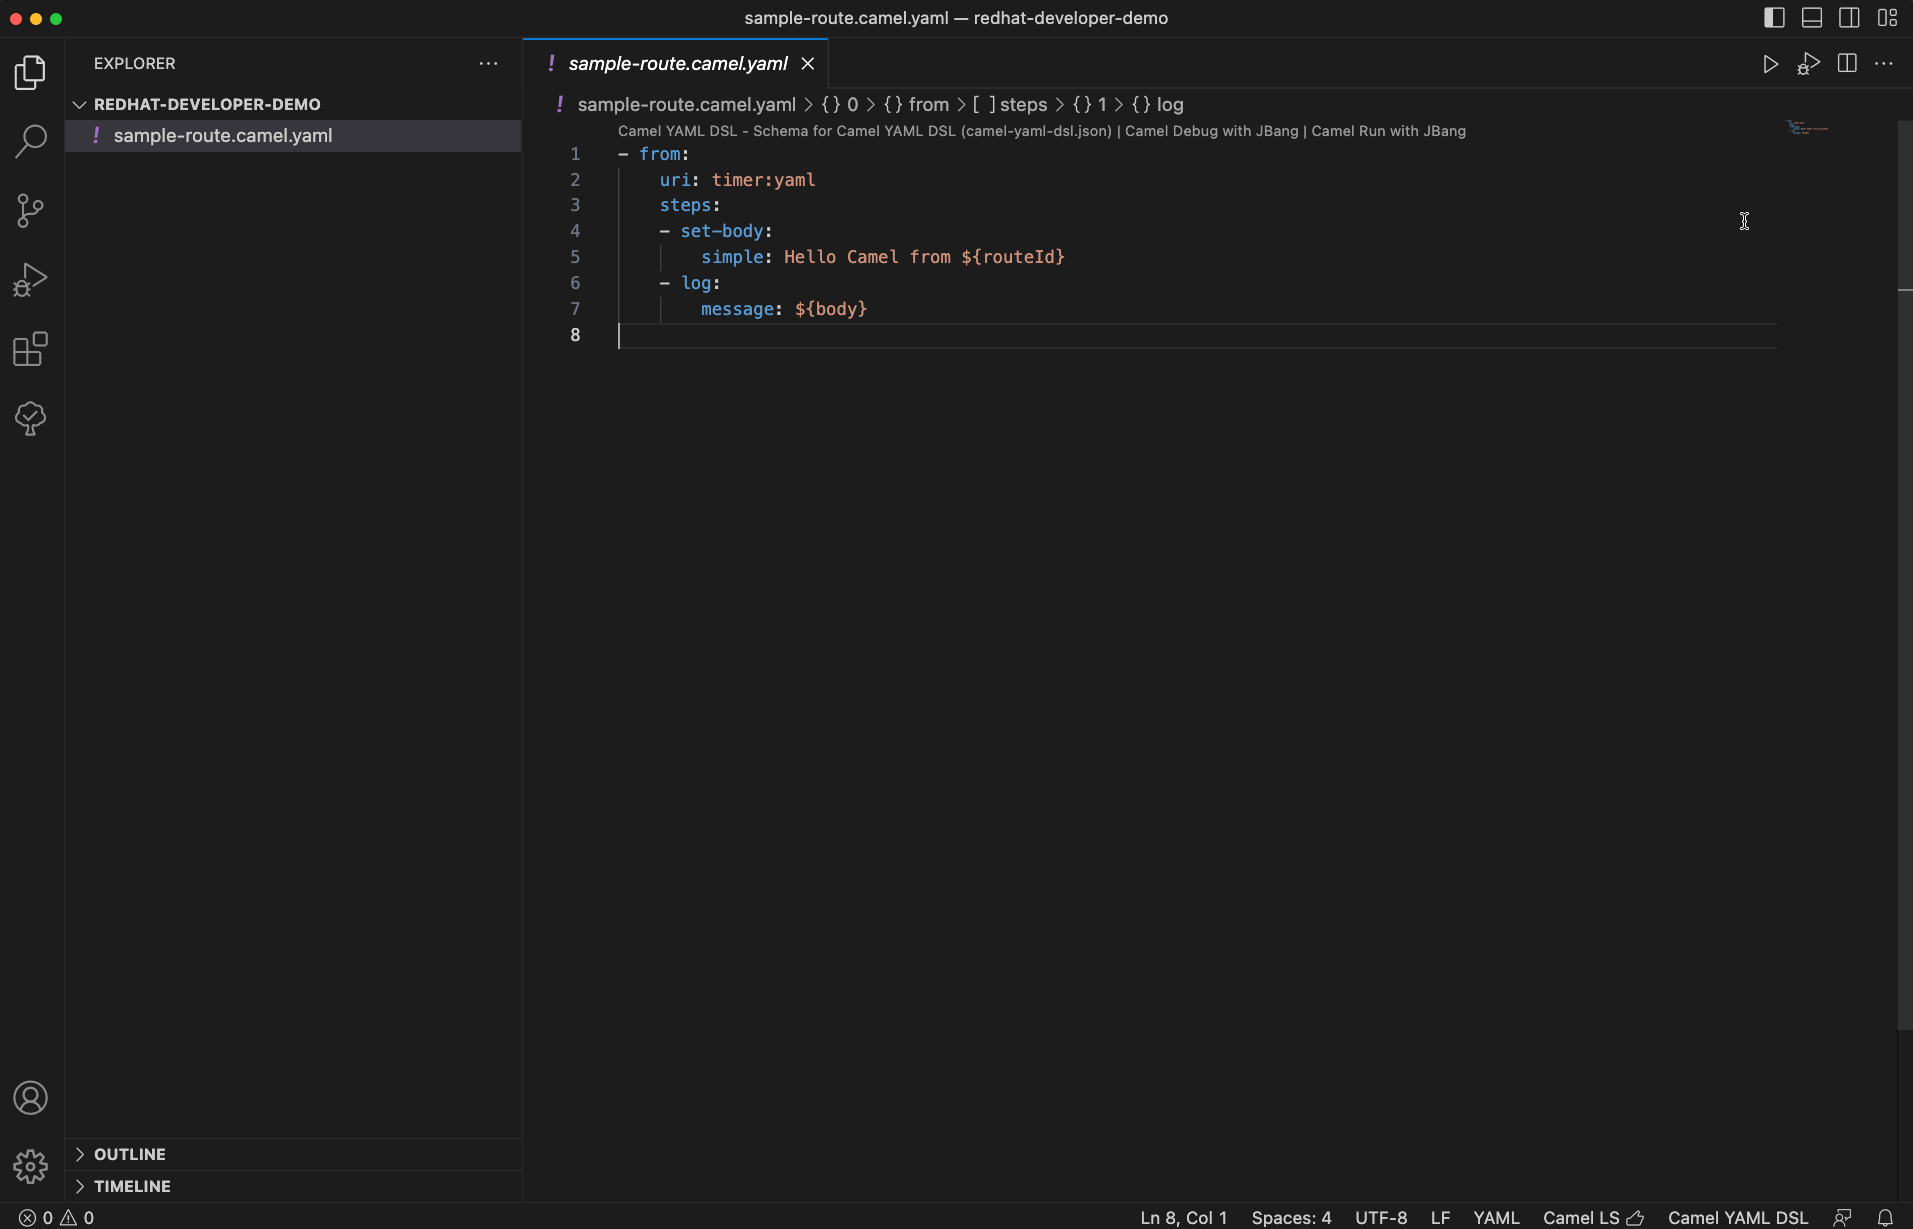This screenshot has height=1229, width=1913.
Task: Click the 'set-body' key on line 4
Action: (722, 231)
